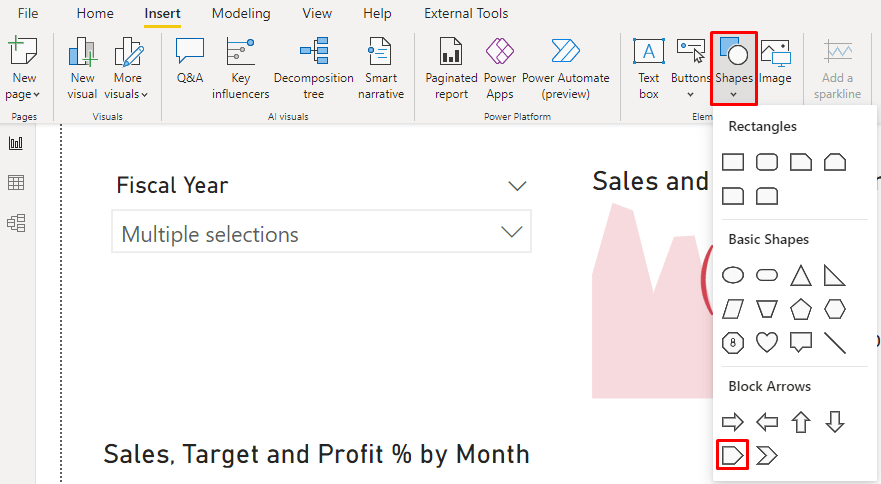
Task: Open the Shapes dropdown menu
Action: (x=733, y=68)
